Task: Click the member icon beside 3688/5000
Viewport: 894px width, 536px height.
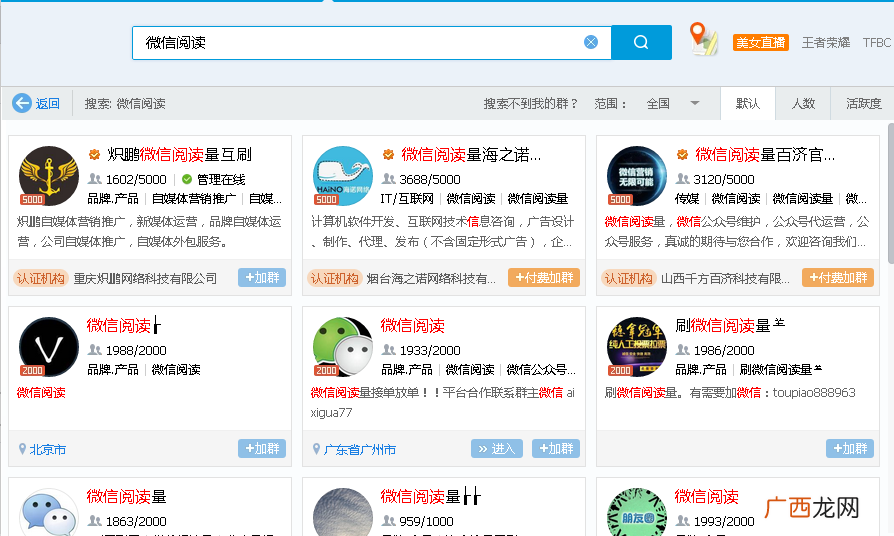Action: click(x=389, y=179)
